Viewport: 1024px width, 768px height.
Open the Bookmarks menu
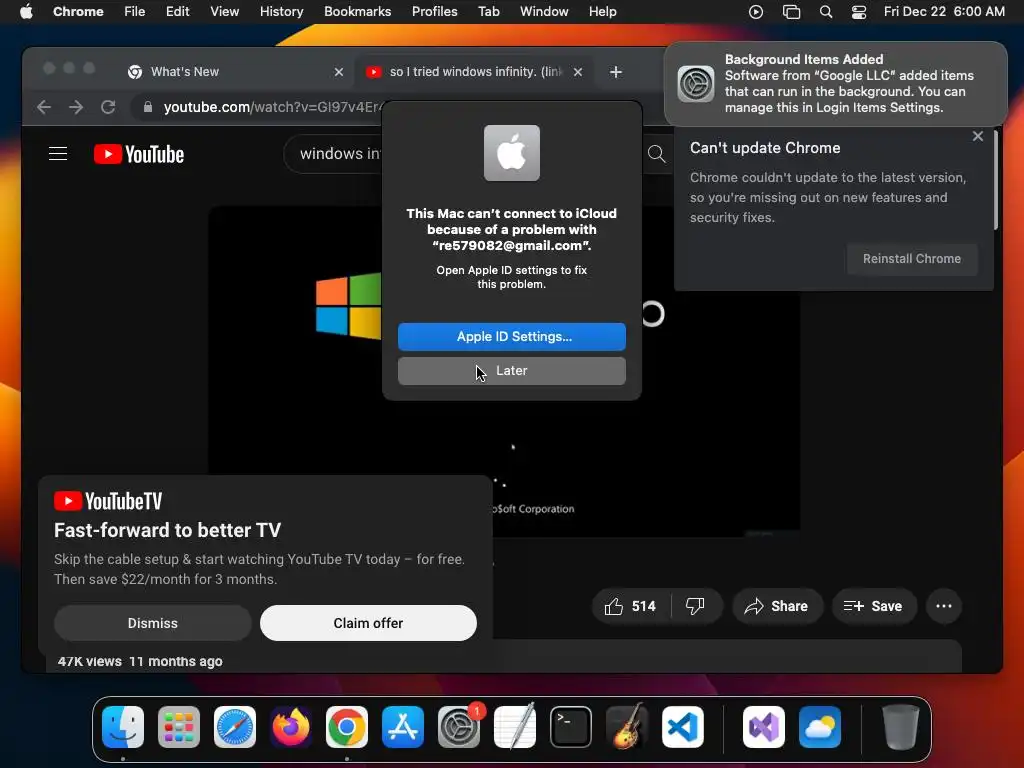(x=357, y=12)
